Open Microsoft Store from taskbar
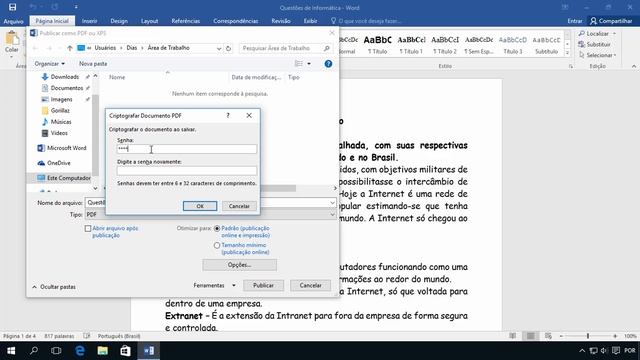The width and height of the screenshot is (640, 360). pos(125,351)
